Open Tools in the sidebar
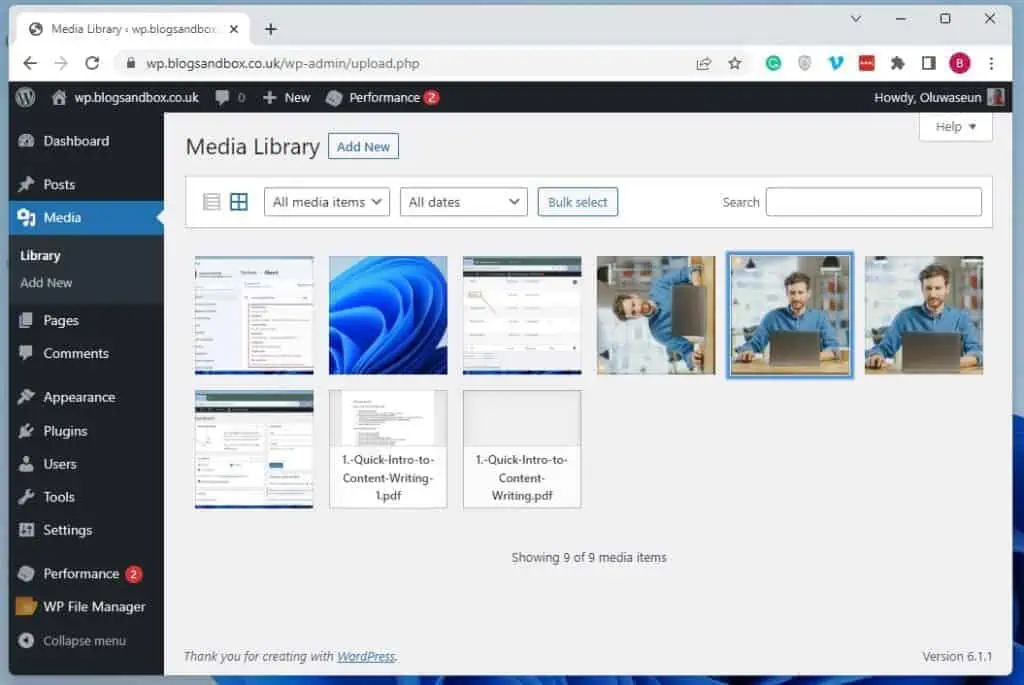 point(59,497)
